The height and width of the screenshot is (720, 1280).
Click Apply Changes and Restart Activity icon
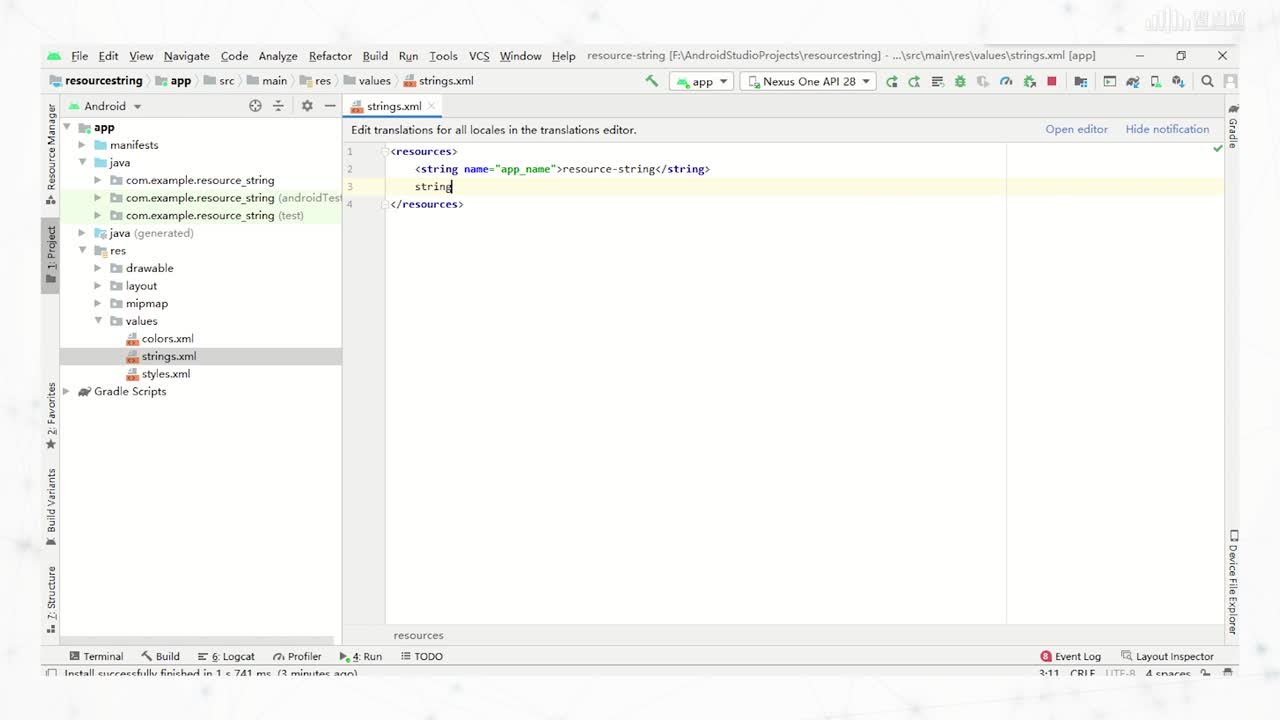914,81
